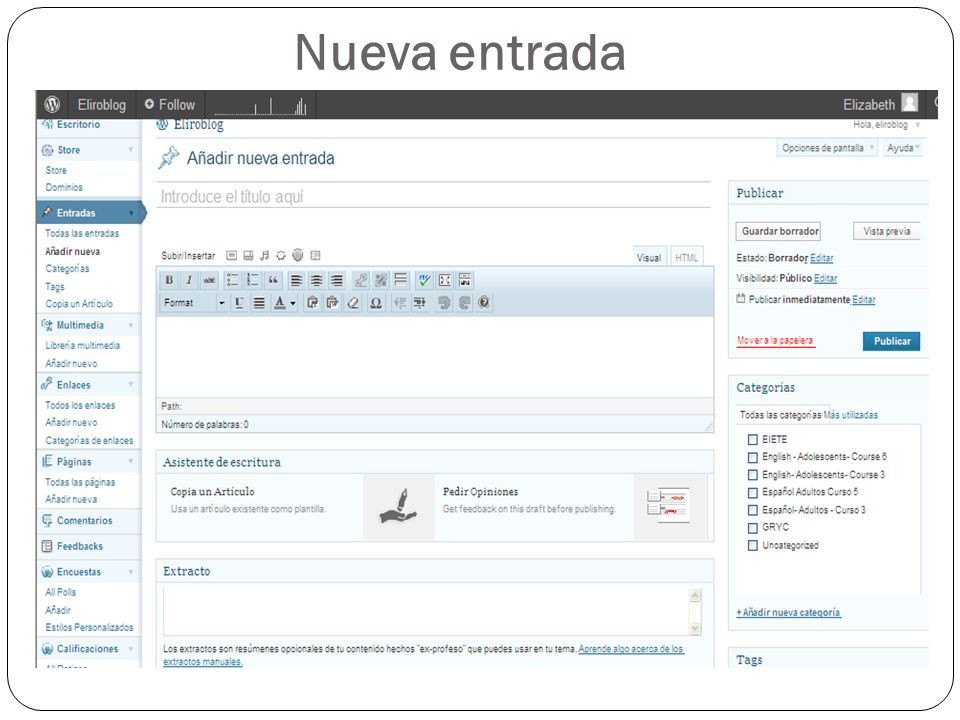The image size is (960, 720).
Task: Insert an ordered numbered list
Action: tap(253, 280)
